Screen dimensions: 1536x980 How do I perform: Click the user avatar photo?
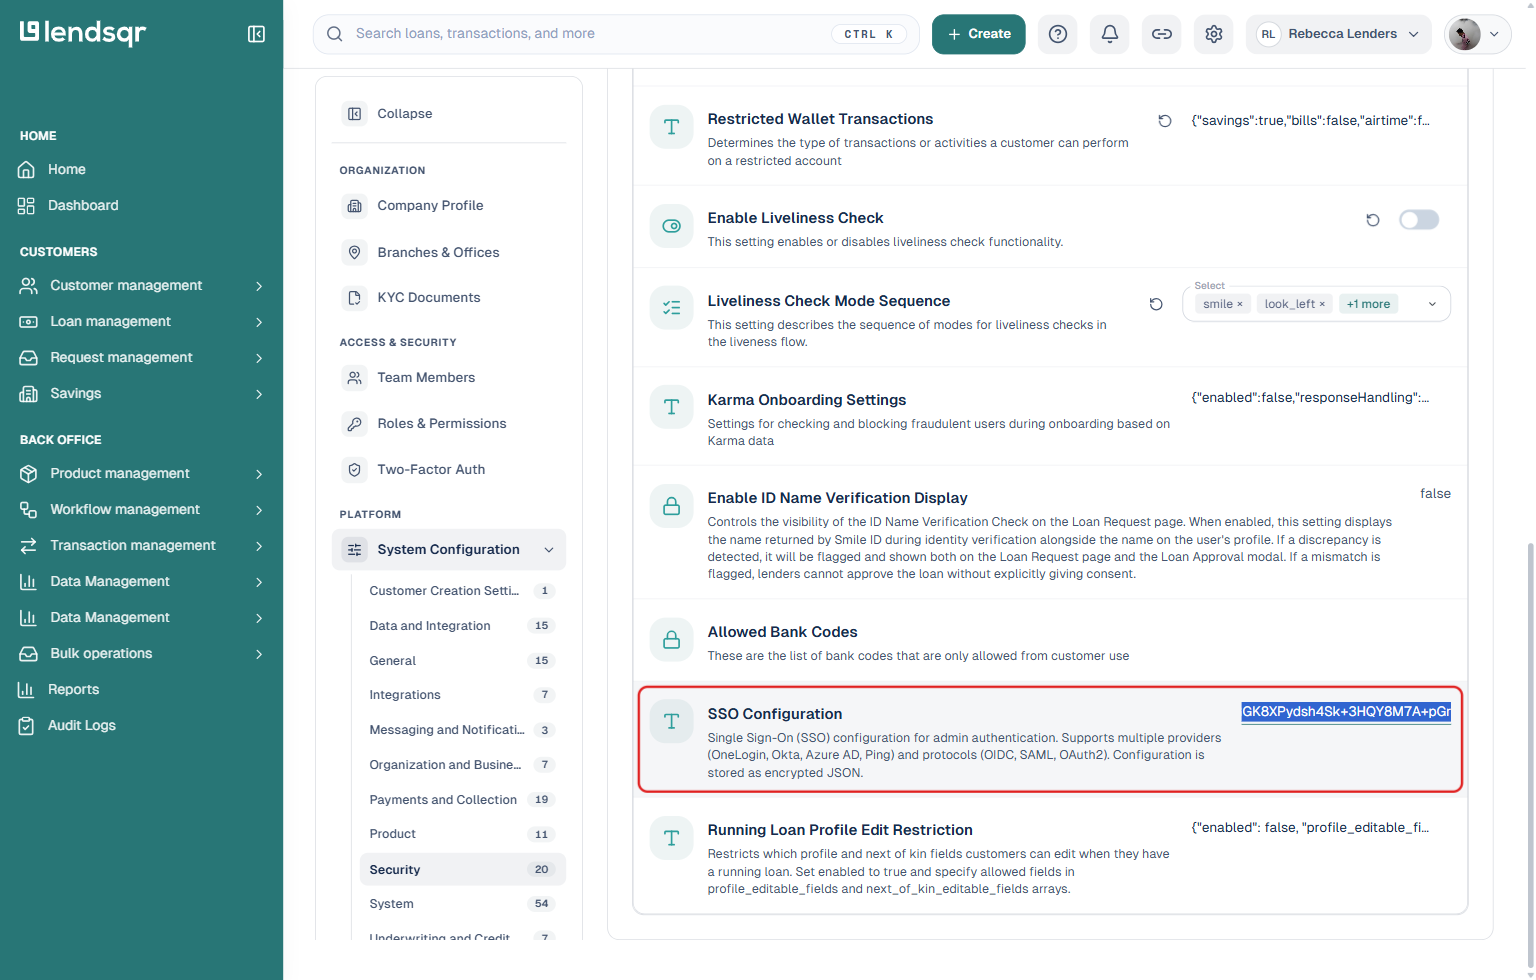(x=1465, y=34)
